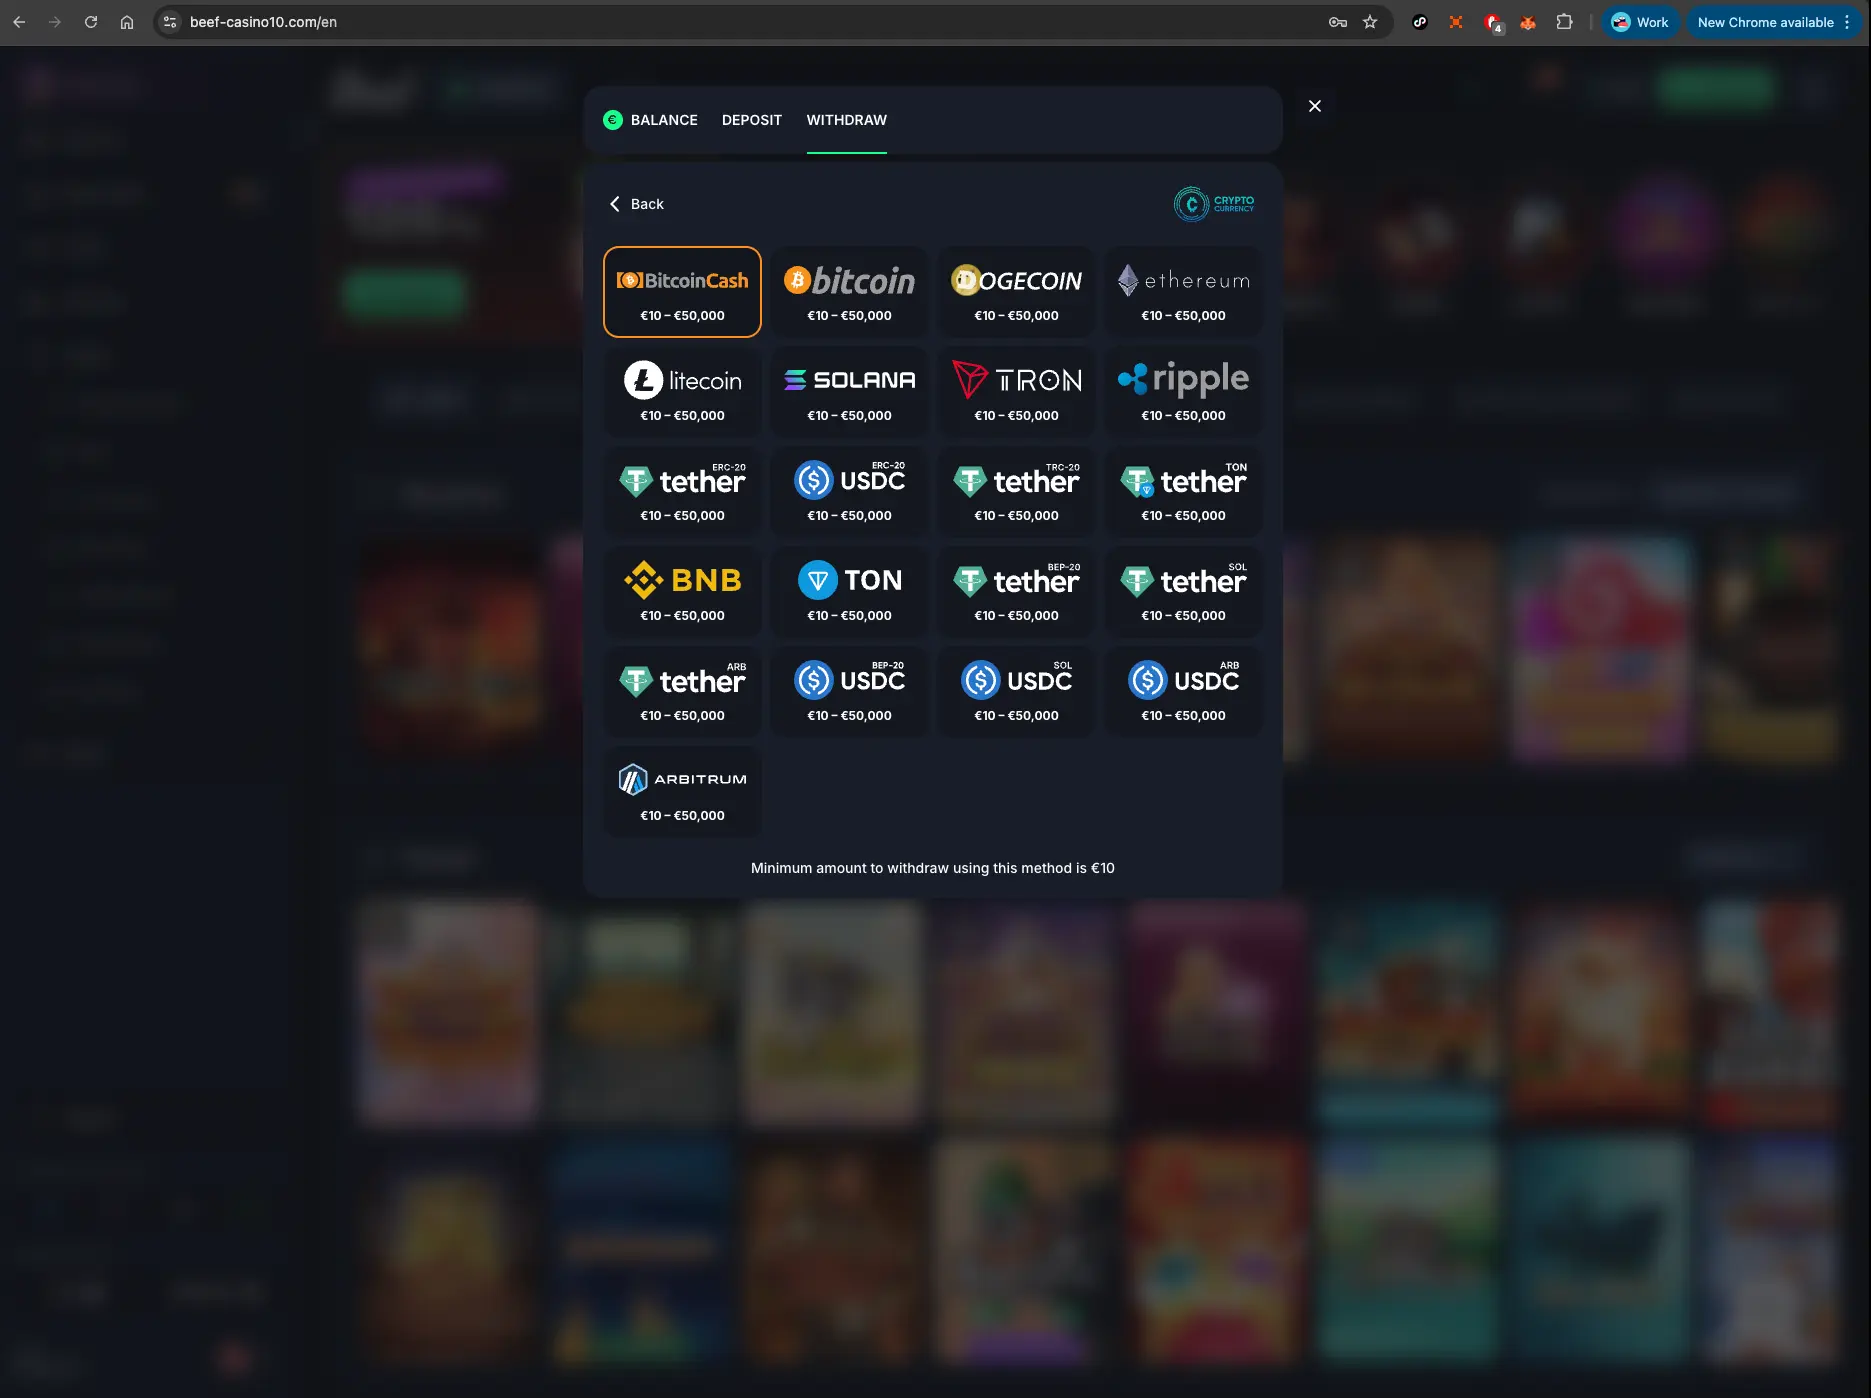
Task: Click the browser forward arrow
Action: (x=55, y=22)
